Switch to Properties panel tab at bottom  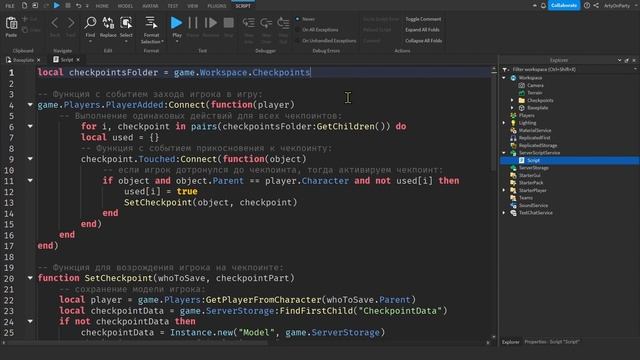(x=551, y=342)
